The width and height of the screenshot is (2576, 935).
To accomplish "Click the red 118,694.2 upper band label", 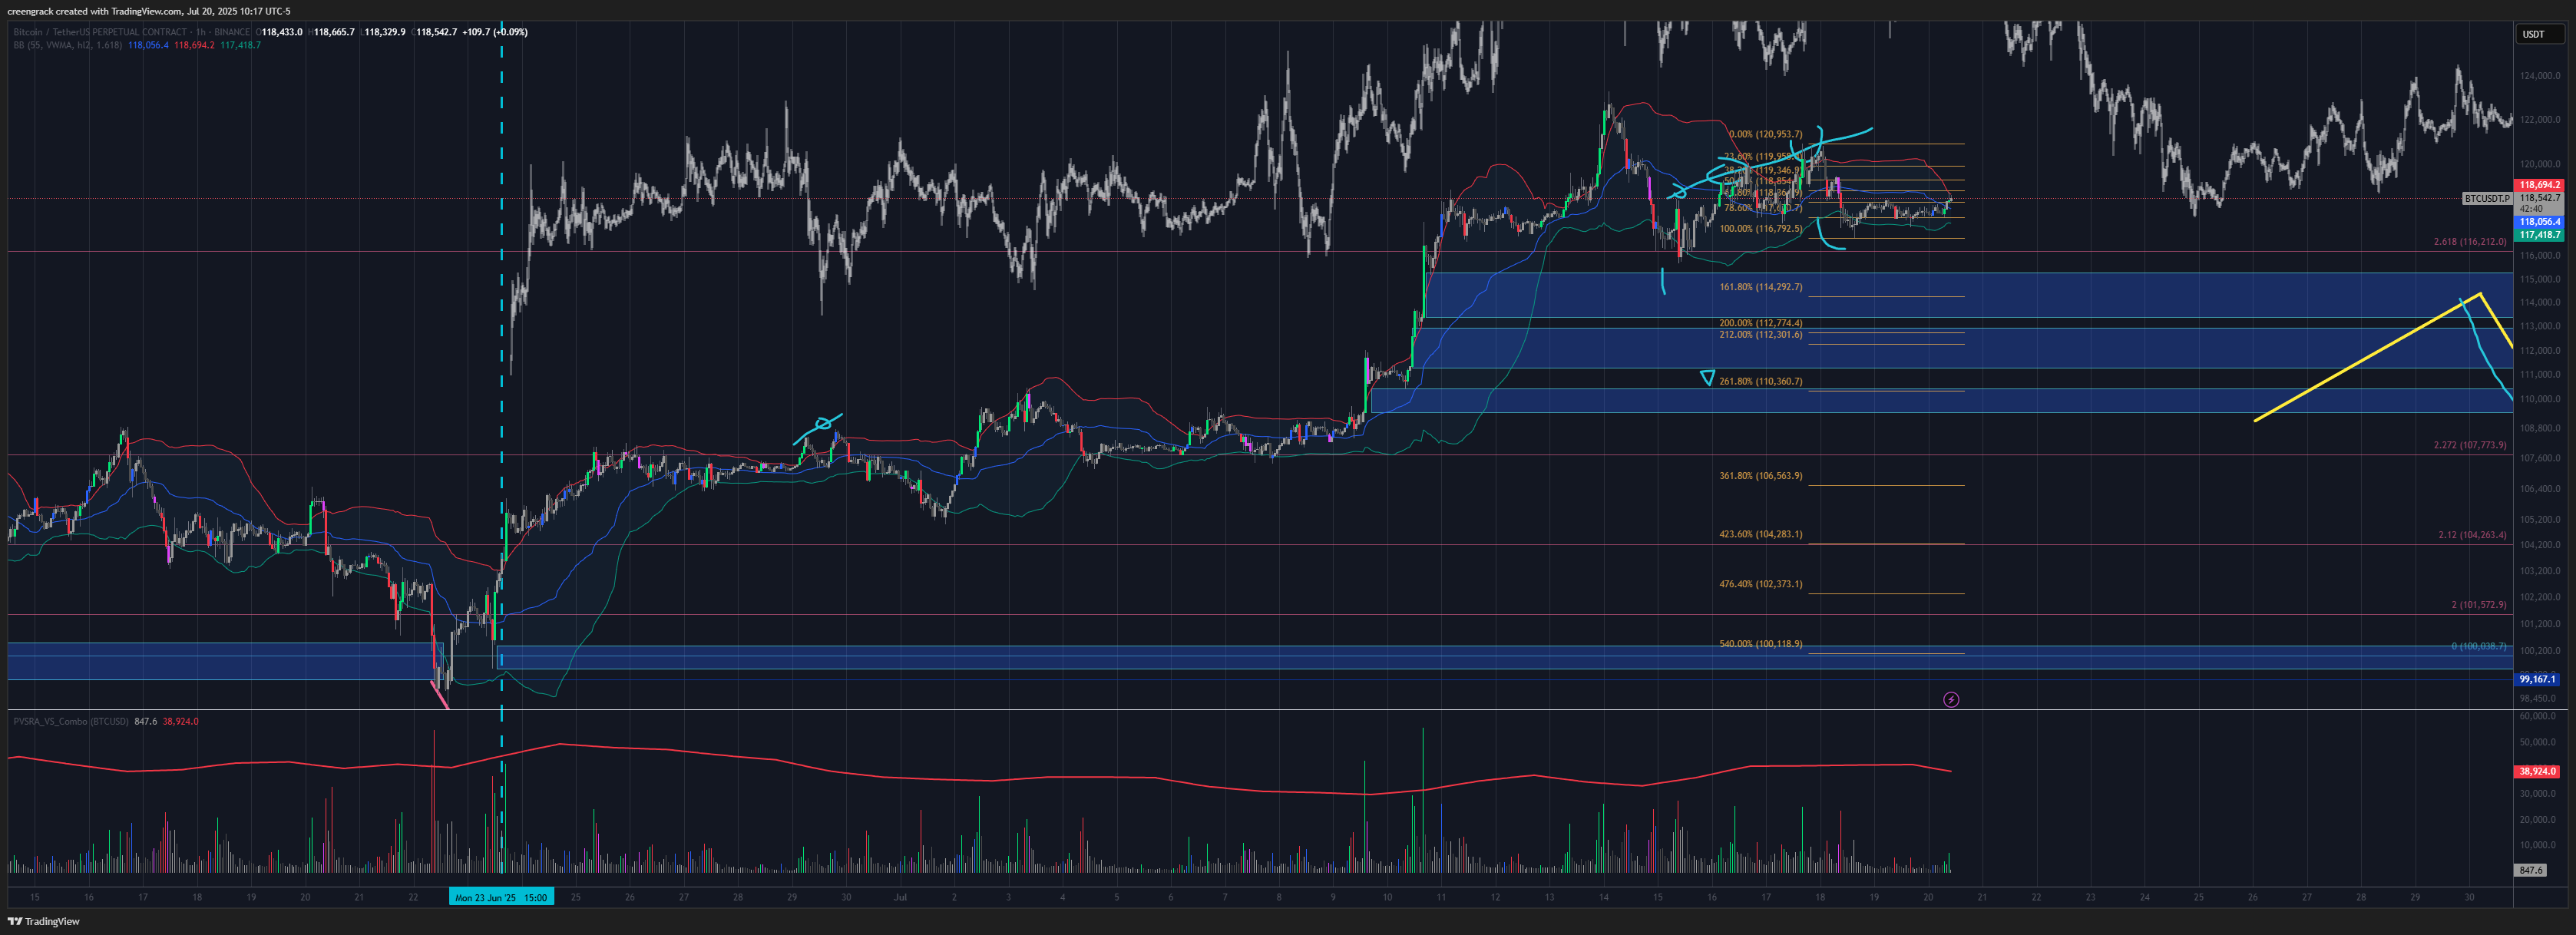I will (x=2539, y=185).
